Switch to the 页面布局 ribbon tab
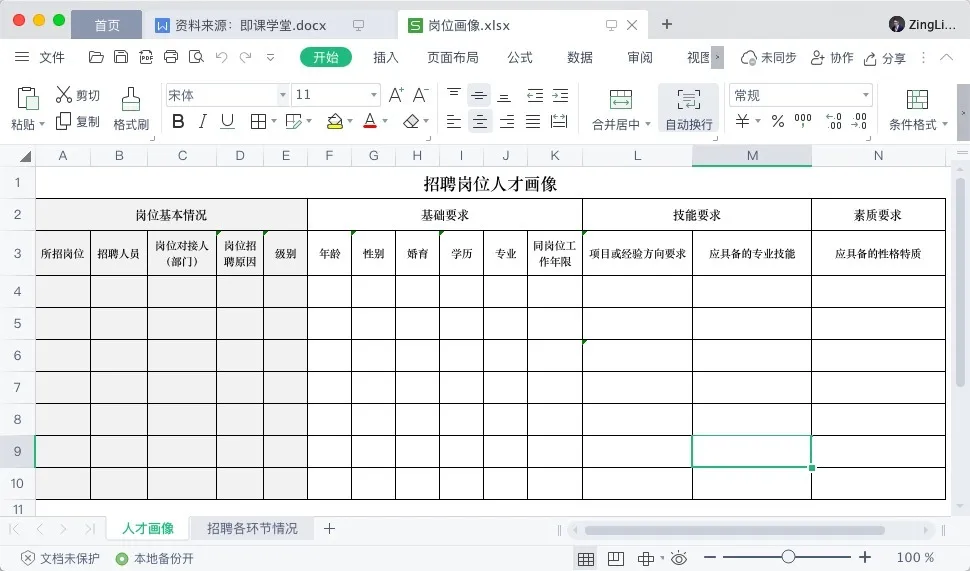 453,58
